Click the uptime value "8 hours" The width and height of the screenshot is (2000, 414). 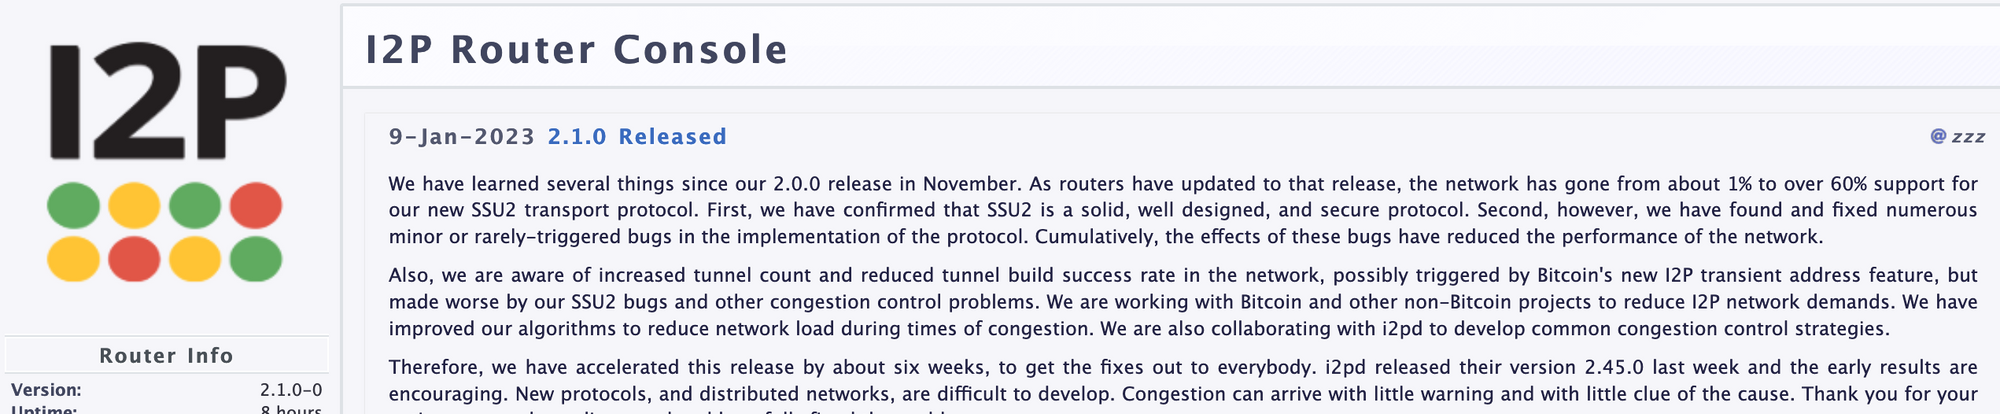291,409
